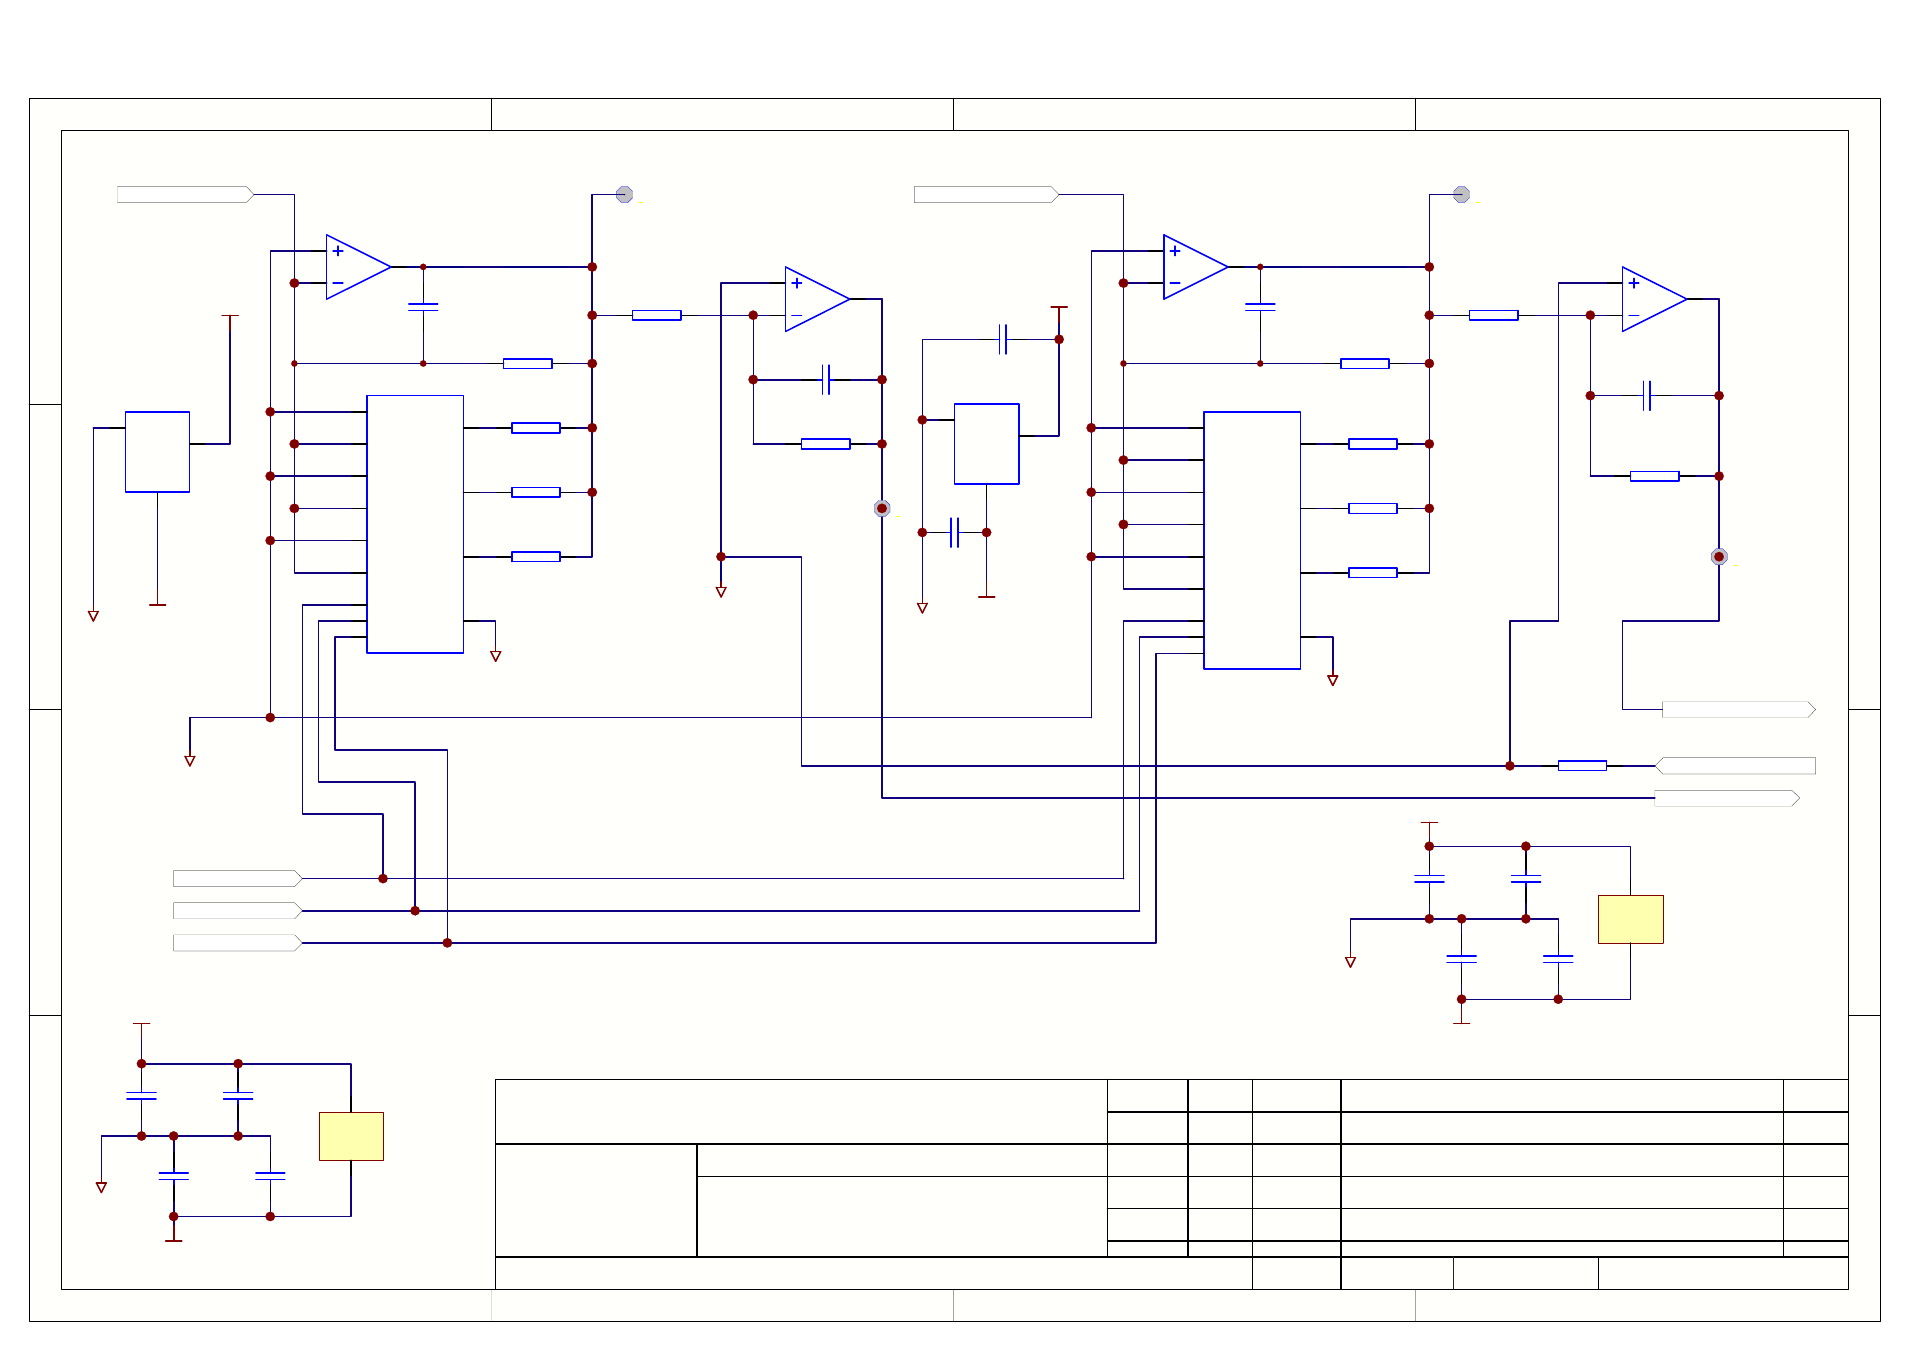Select the large IC block in left half
The width and height of the screenshot is (1910, 1350).
(x=415, y=524)
